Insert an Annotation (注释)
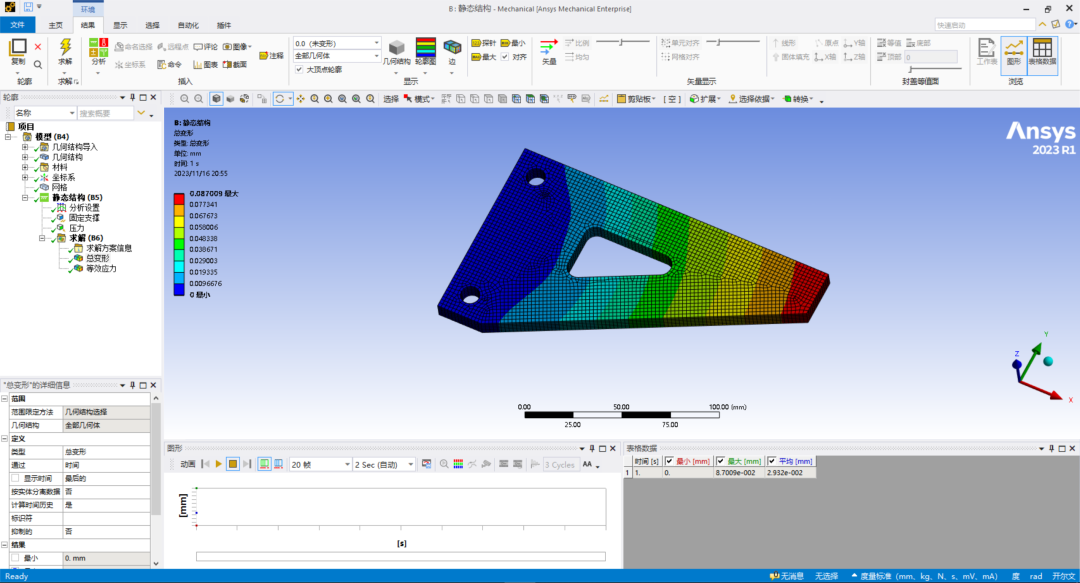 (x=271, y=56)
